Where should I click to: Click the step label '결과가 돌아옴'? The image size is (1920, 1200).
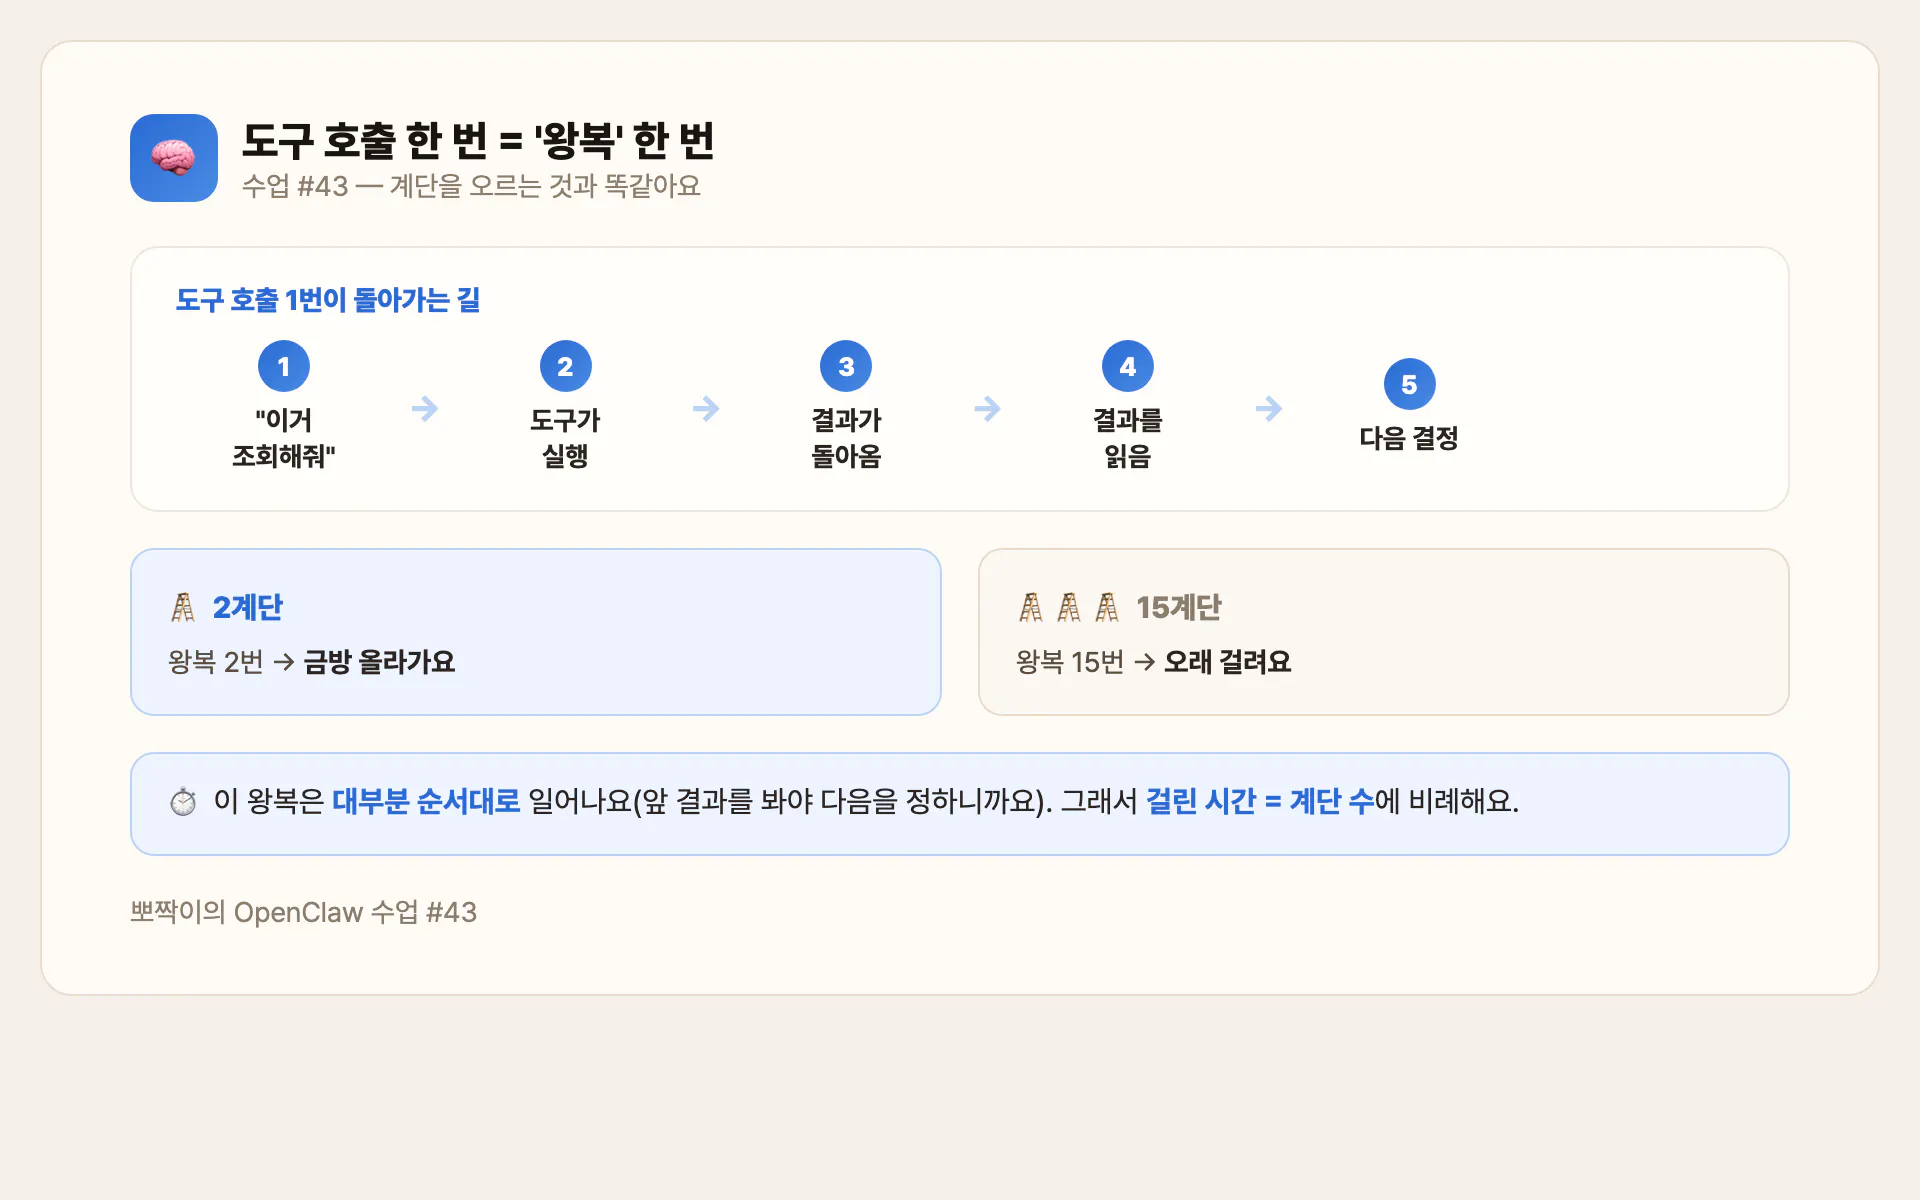tap(846, 438)
